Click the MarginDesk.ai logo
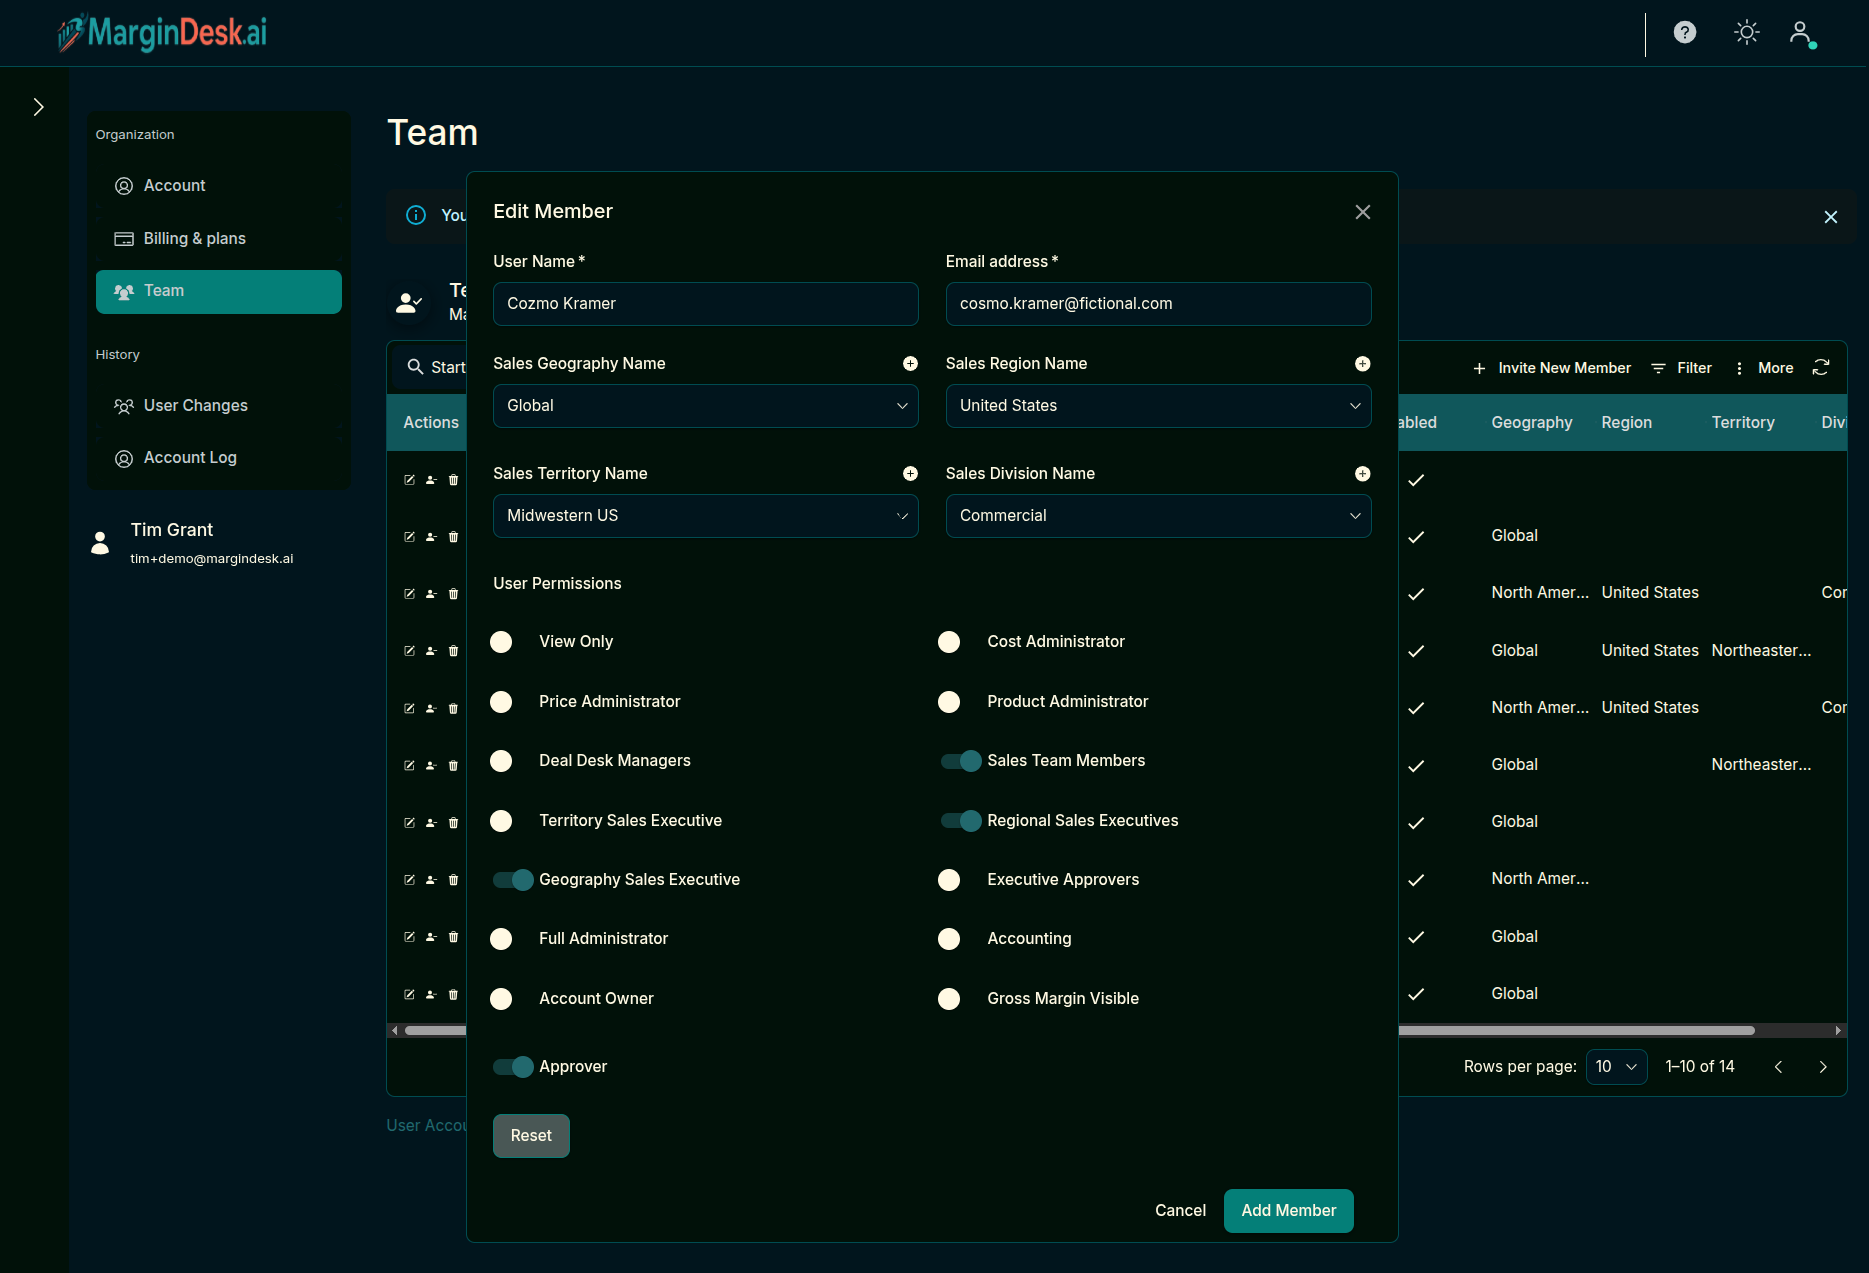Screen dimensions: 1869x1273 pyautogui.click(x=161, y=33)
